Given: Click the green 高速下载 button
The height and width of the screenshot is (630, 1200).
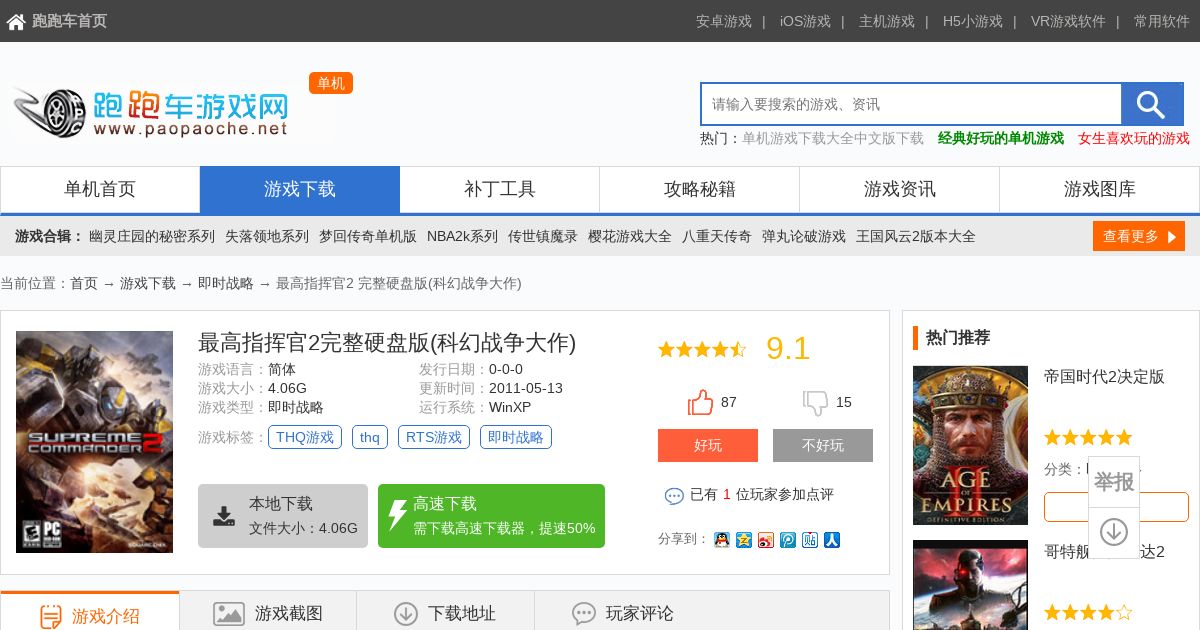Looking at the screenshot, I should (x=491, y=516).
